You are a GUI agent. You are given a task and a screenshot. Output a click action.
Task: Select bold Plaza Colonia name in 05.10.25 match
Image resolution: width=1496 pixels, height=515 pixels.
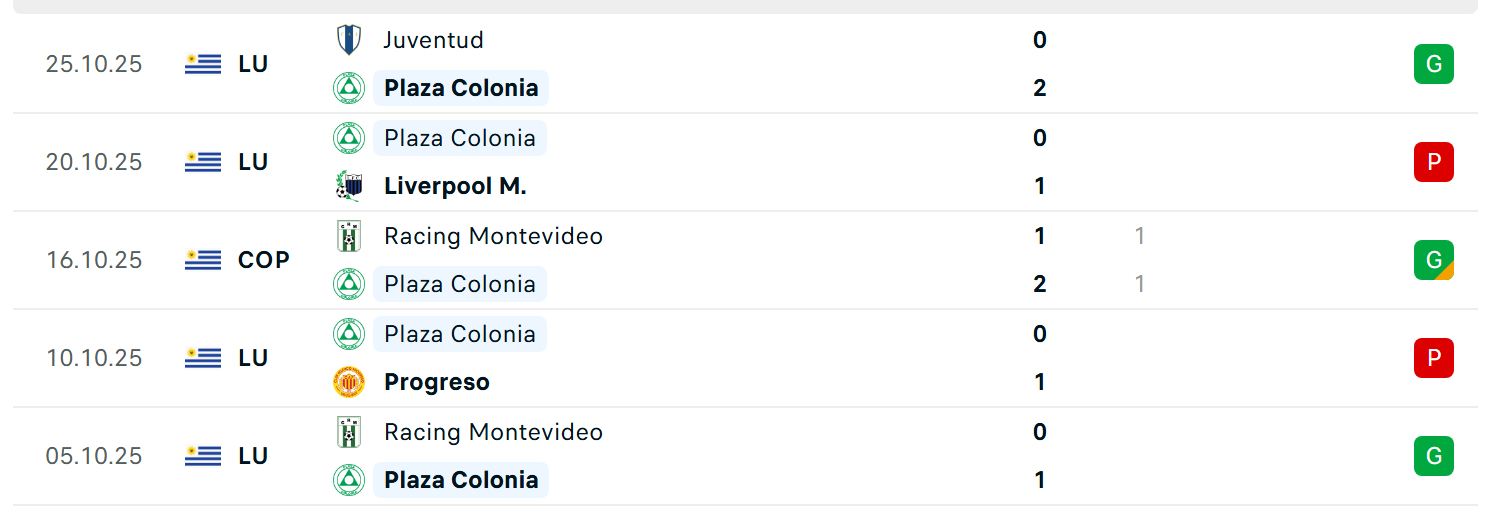pos(461,480)
